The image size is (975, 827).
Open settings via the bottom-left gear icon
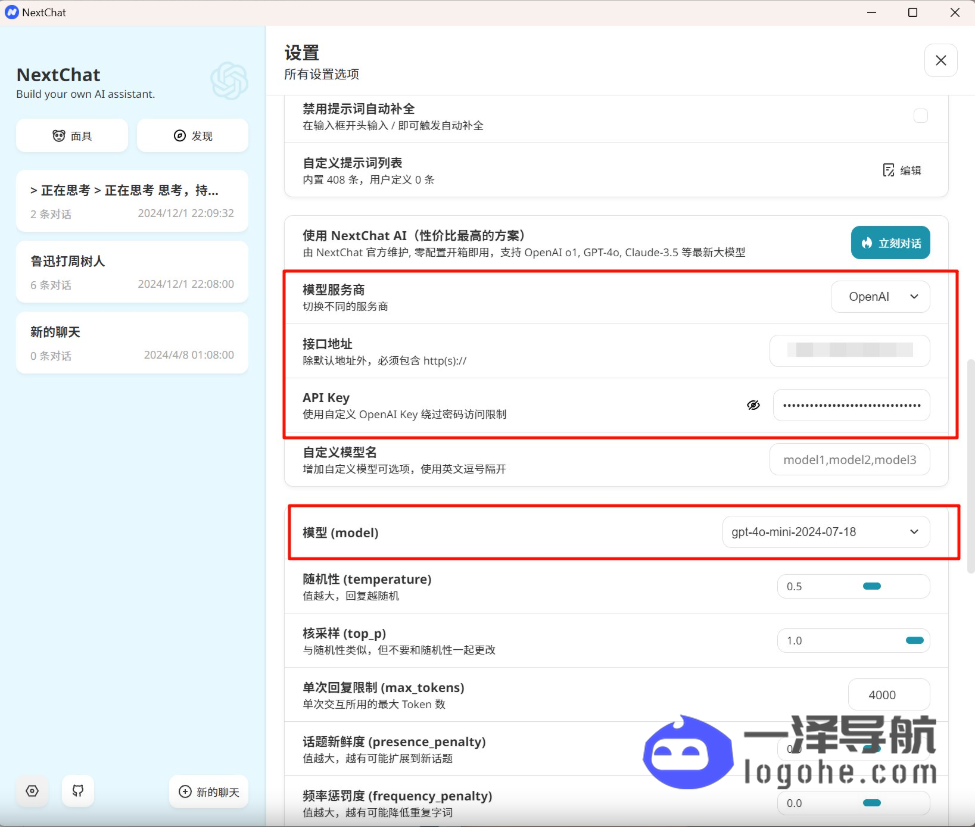[x=32, y=791]
